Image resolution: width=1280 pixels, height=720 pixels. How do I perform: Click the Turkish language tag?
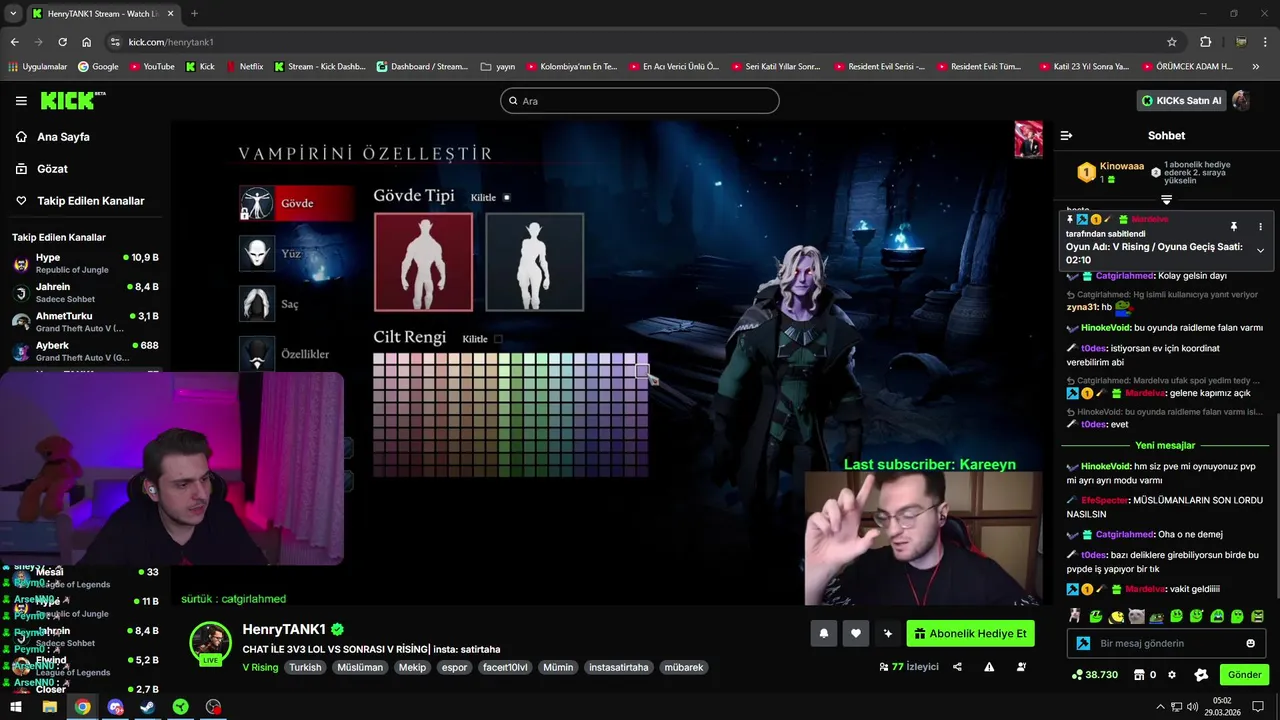click(306, 667)
